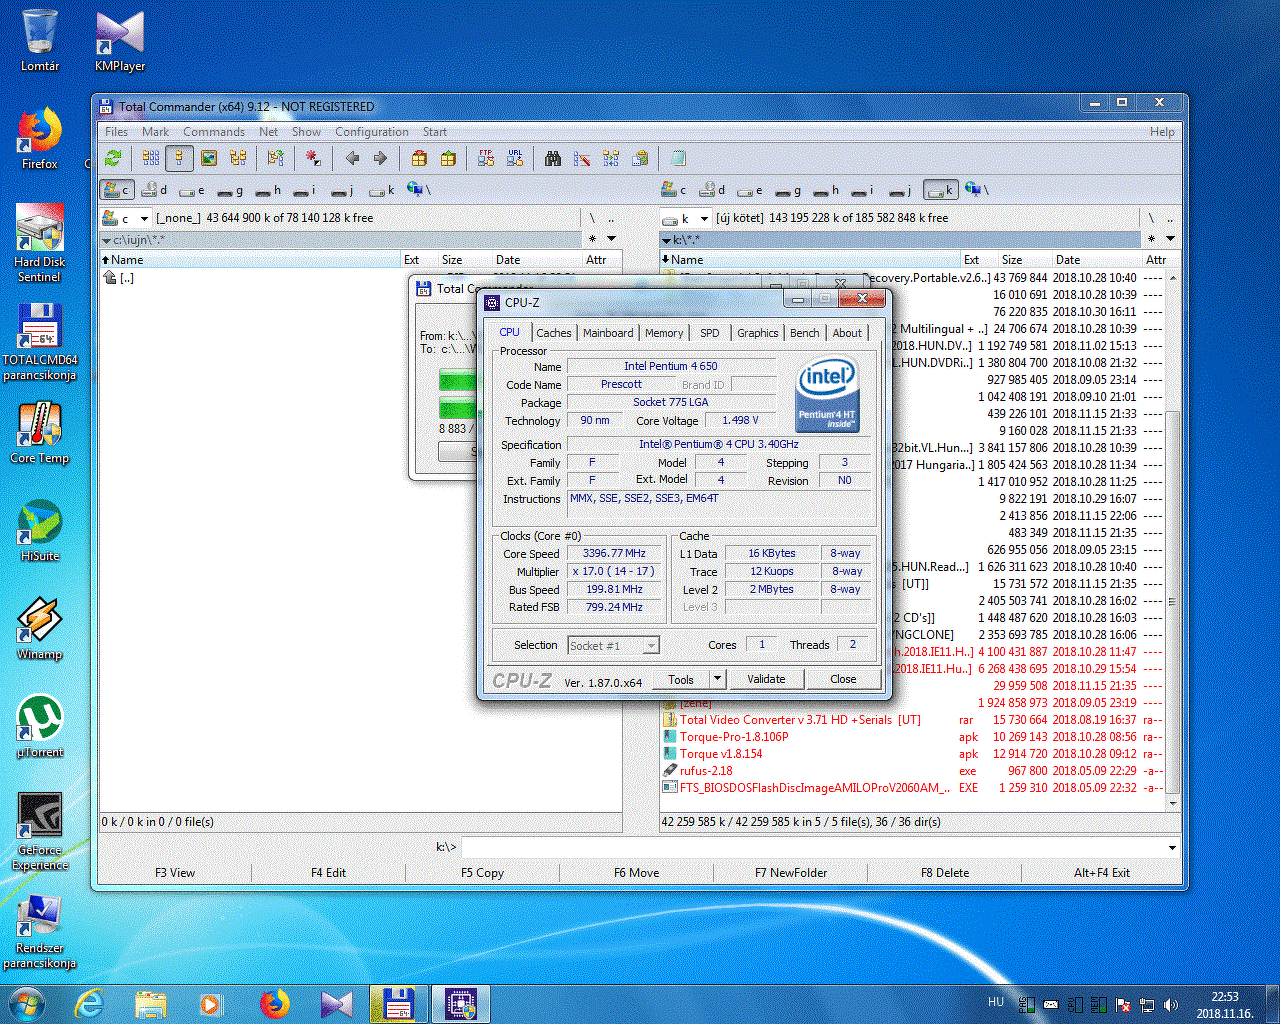The height and width of the screenshot is (1024, 1280).
Task: Click the swap source and target panels icon
Action: [276, 158]
